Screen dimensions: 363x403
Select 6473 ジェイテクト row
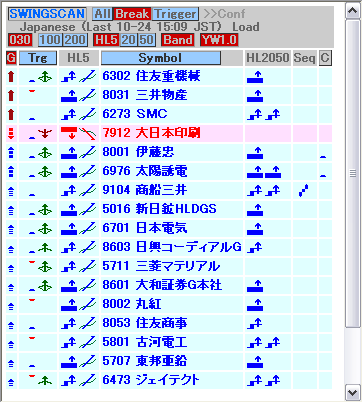coord(169,380)
